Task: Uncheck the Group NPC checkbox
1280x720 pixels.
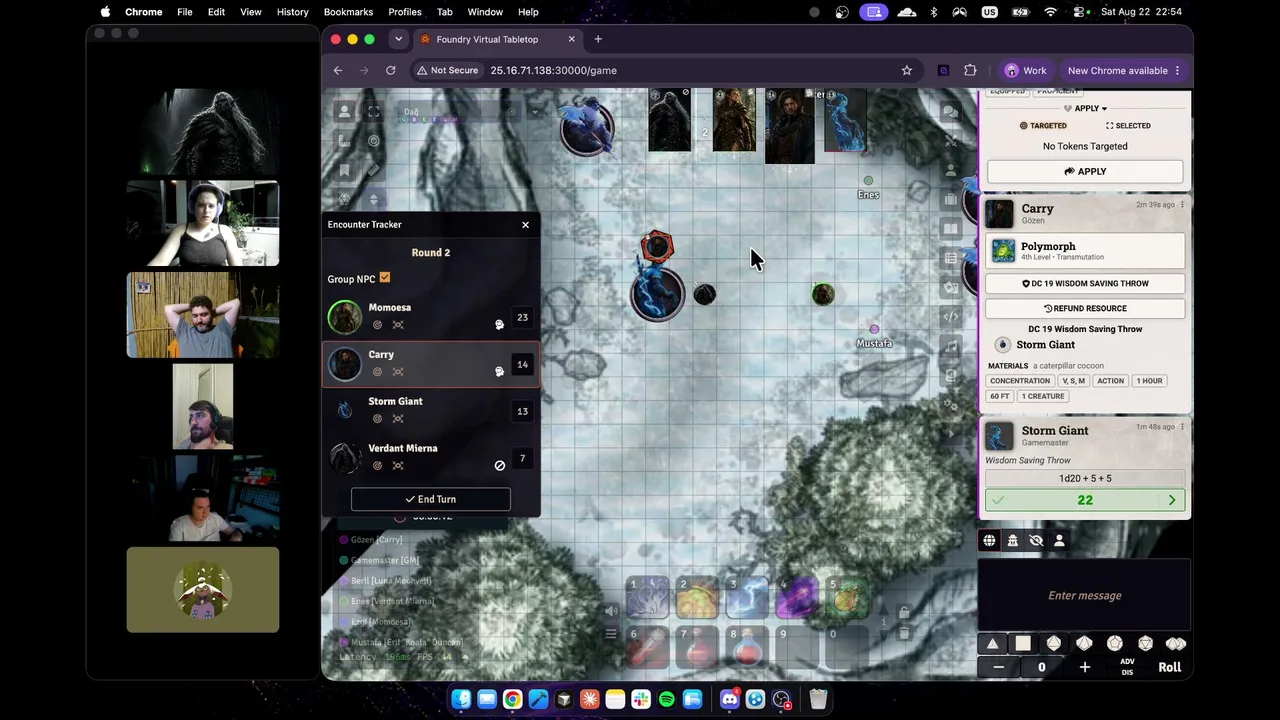Action: pyautogui.click(x=385, y=278)
